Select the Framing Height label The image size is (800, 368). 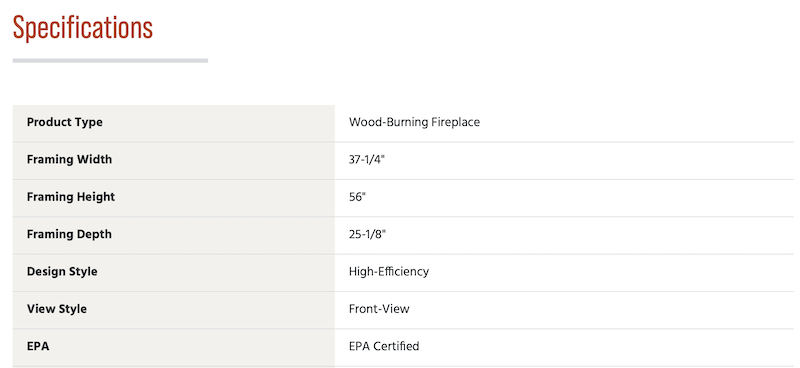(71, 197)
